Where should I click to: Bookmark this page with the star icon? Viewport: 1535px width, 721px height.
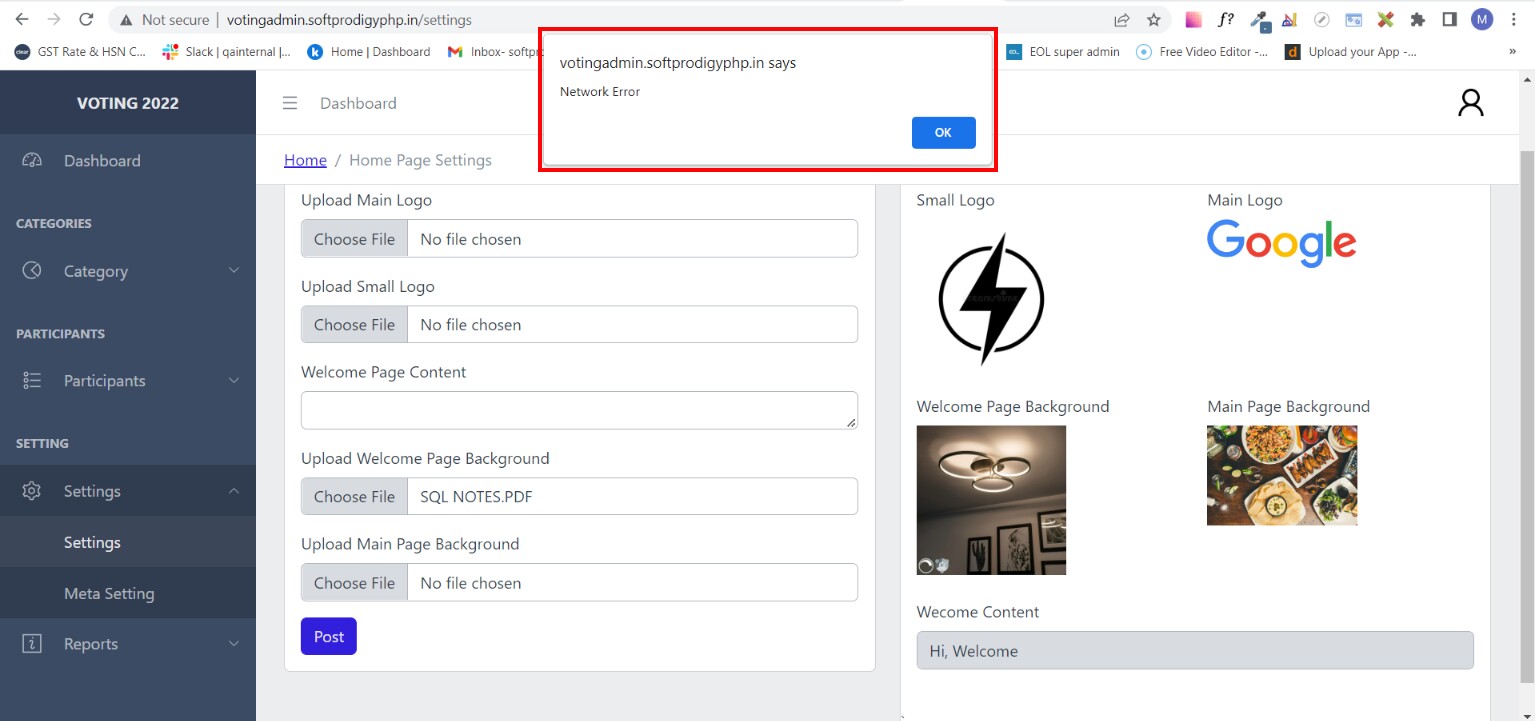point(1154,19)
